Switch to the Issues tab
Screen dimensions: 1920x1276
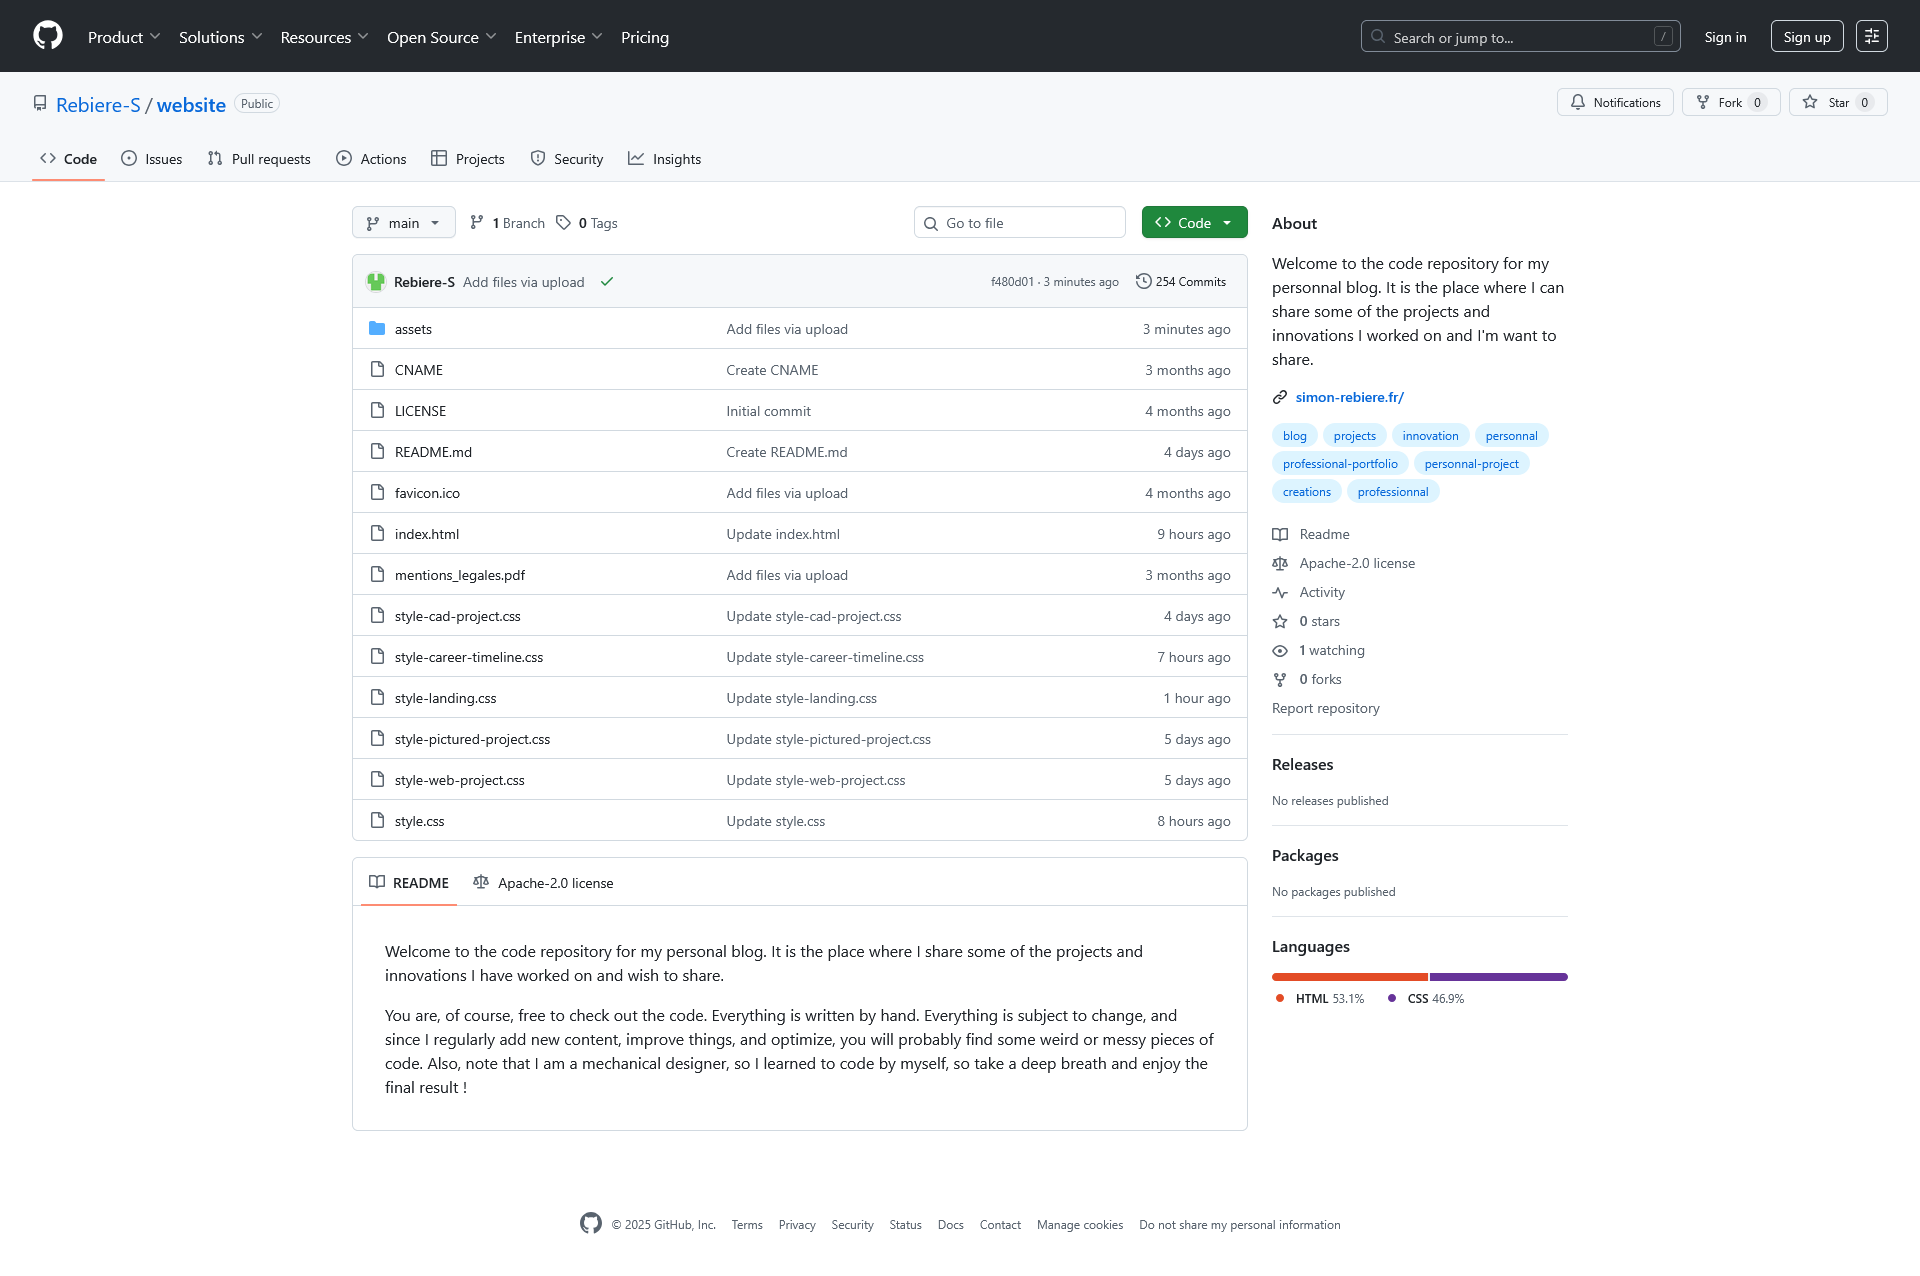[151, 159]
